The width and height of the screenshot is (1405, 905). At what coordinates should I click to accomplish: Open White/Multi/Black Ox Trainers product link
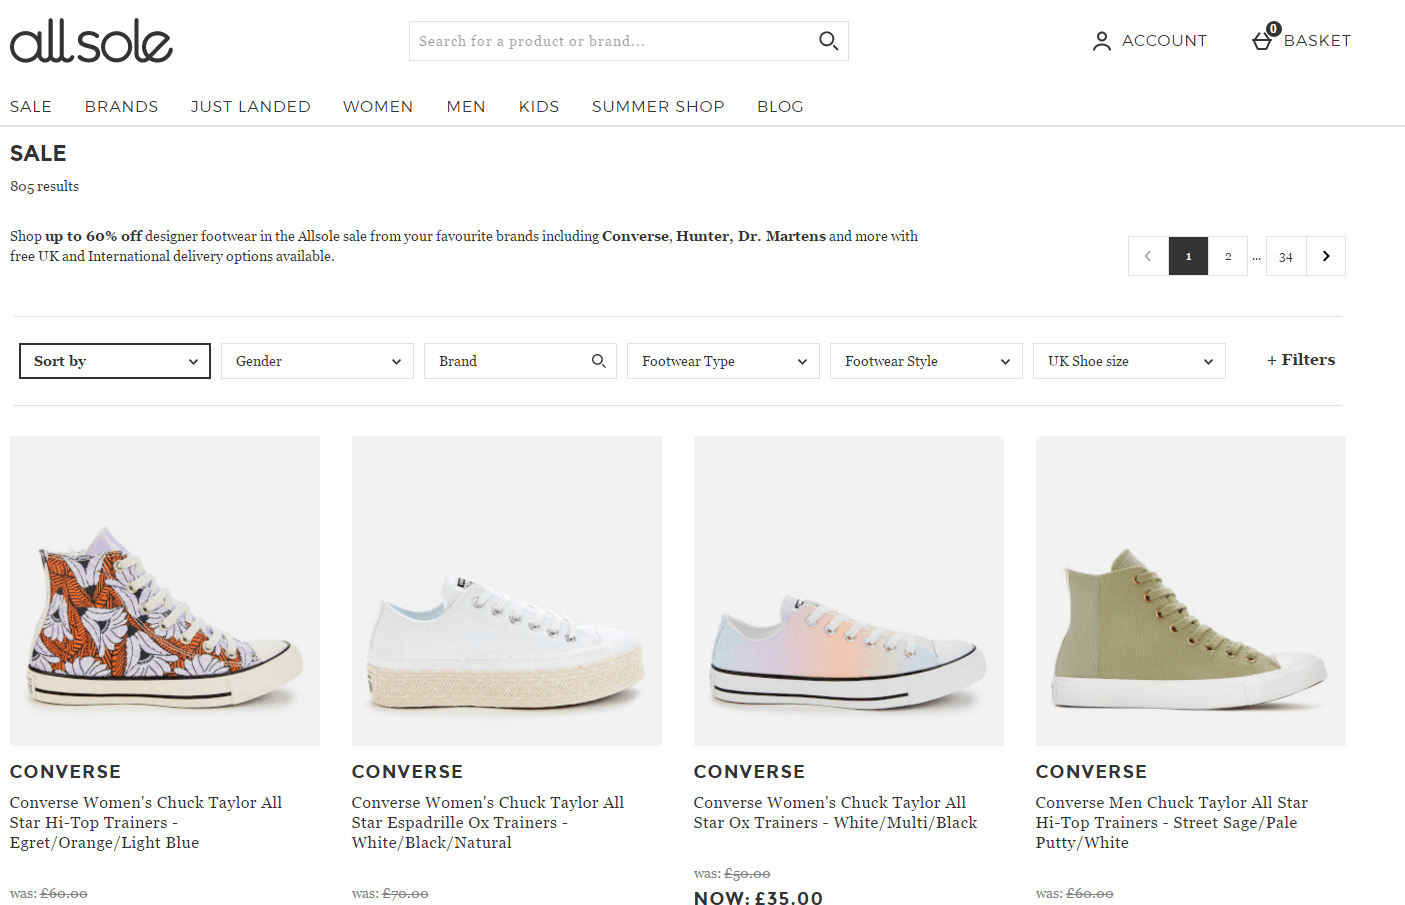click(x=836, y=813)
